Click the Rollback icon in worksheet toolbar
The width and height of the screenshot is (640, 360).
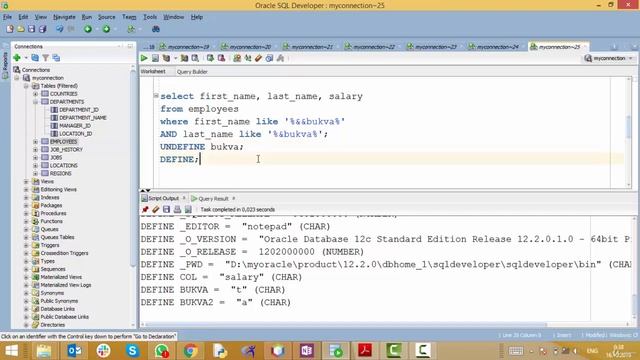tap(221, 58)
